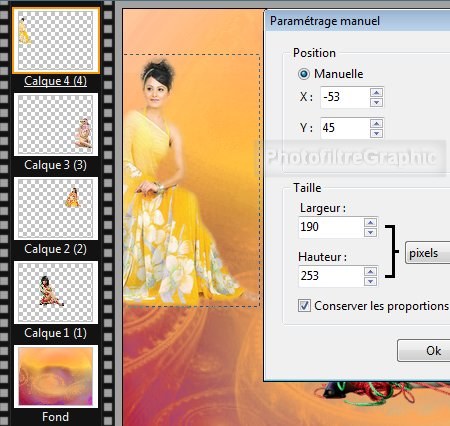Select the Calque 1 layer thumbnail
Screen dimensions: 450x426
coord(56,292)
